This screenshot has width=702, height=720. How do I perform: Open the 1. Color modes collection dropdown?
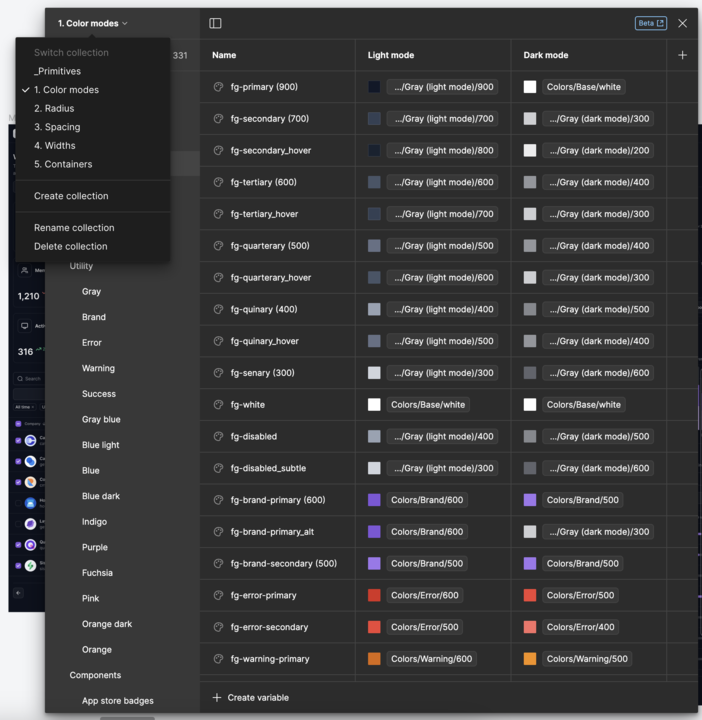[x=92, y=23]
